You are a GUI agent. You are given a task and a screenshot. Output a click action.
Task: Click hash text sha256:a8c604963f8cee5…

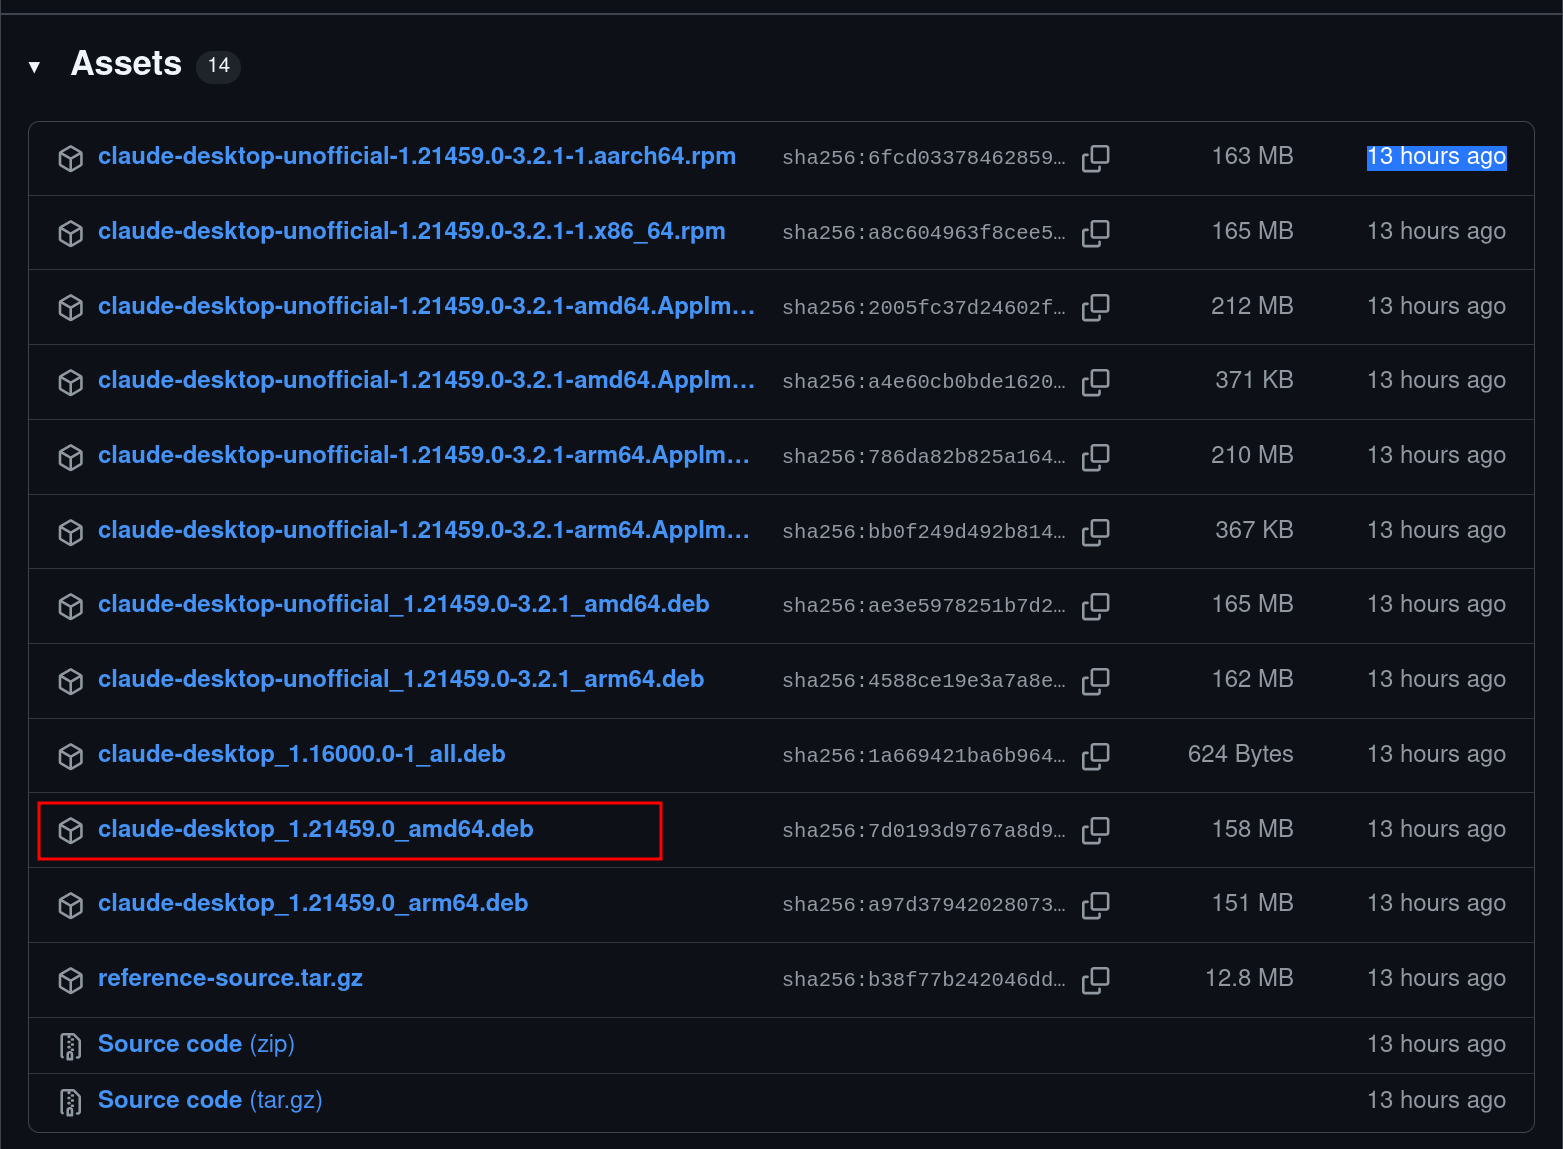pos(924,233)
